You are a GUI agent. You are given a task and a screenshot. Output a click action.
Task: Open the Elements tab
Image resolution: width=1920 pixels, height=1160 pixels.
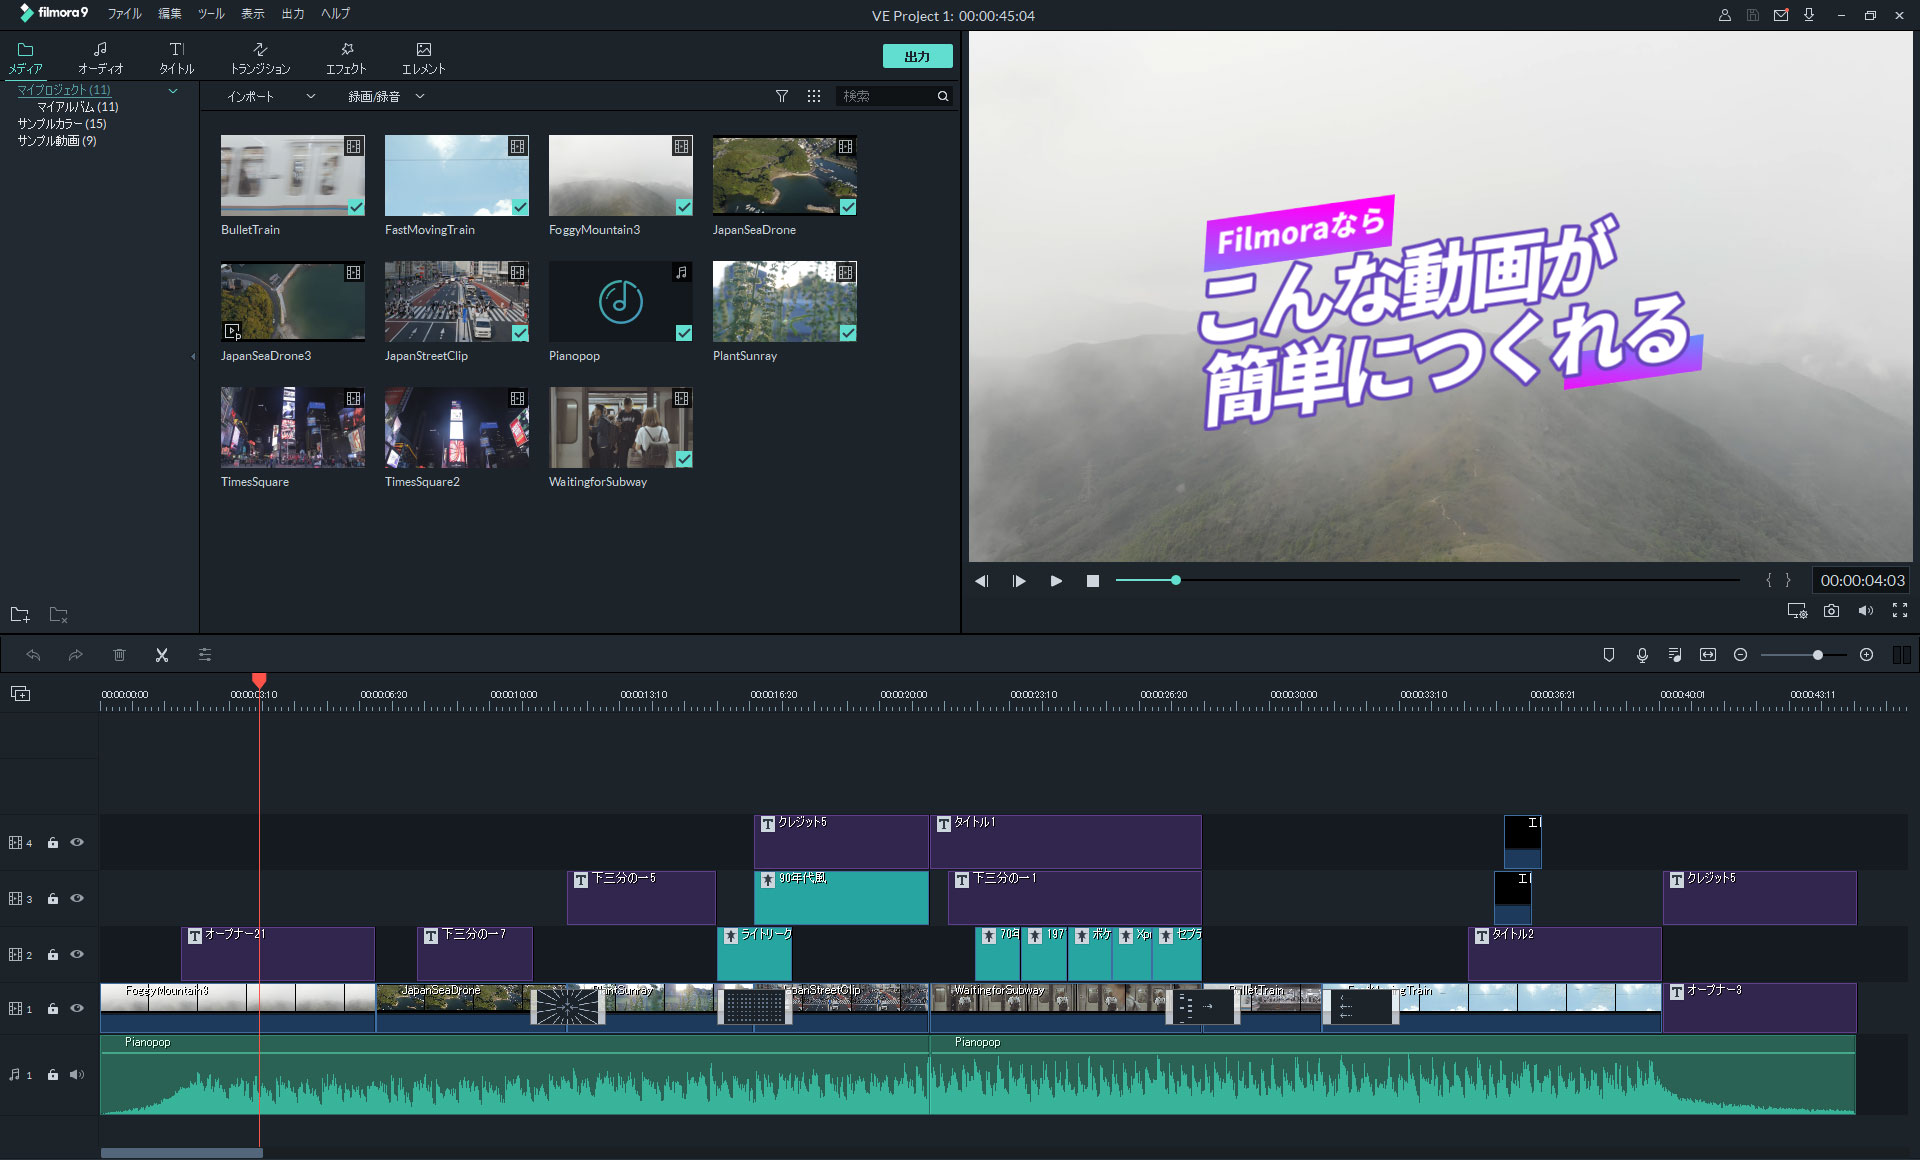[423, 58]
